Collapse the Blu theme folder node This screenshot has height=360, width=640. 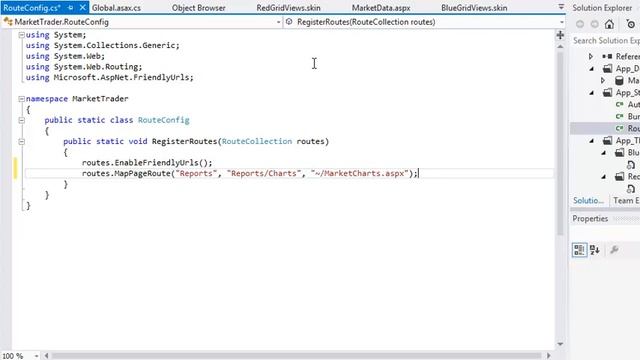pyautogui.click(x=604, y=153)
